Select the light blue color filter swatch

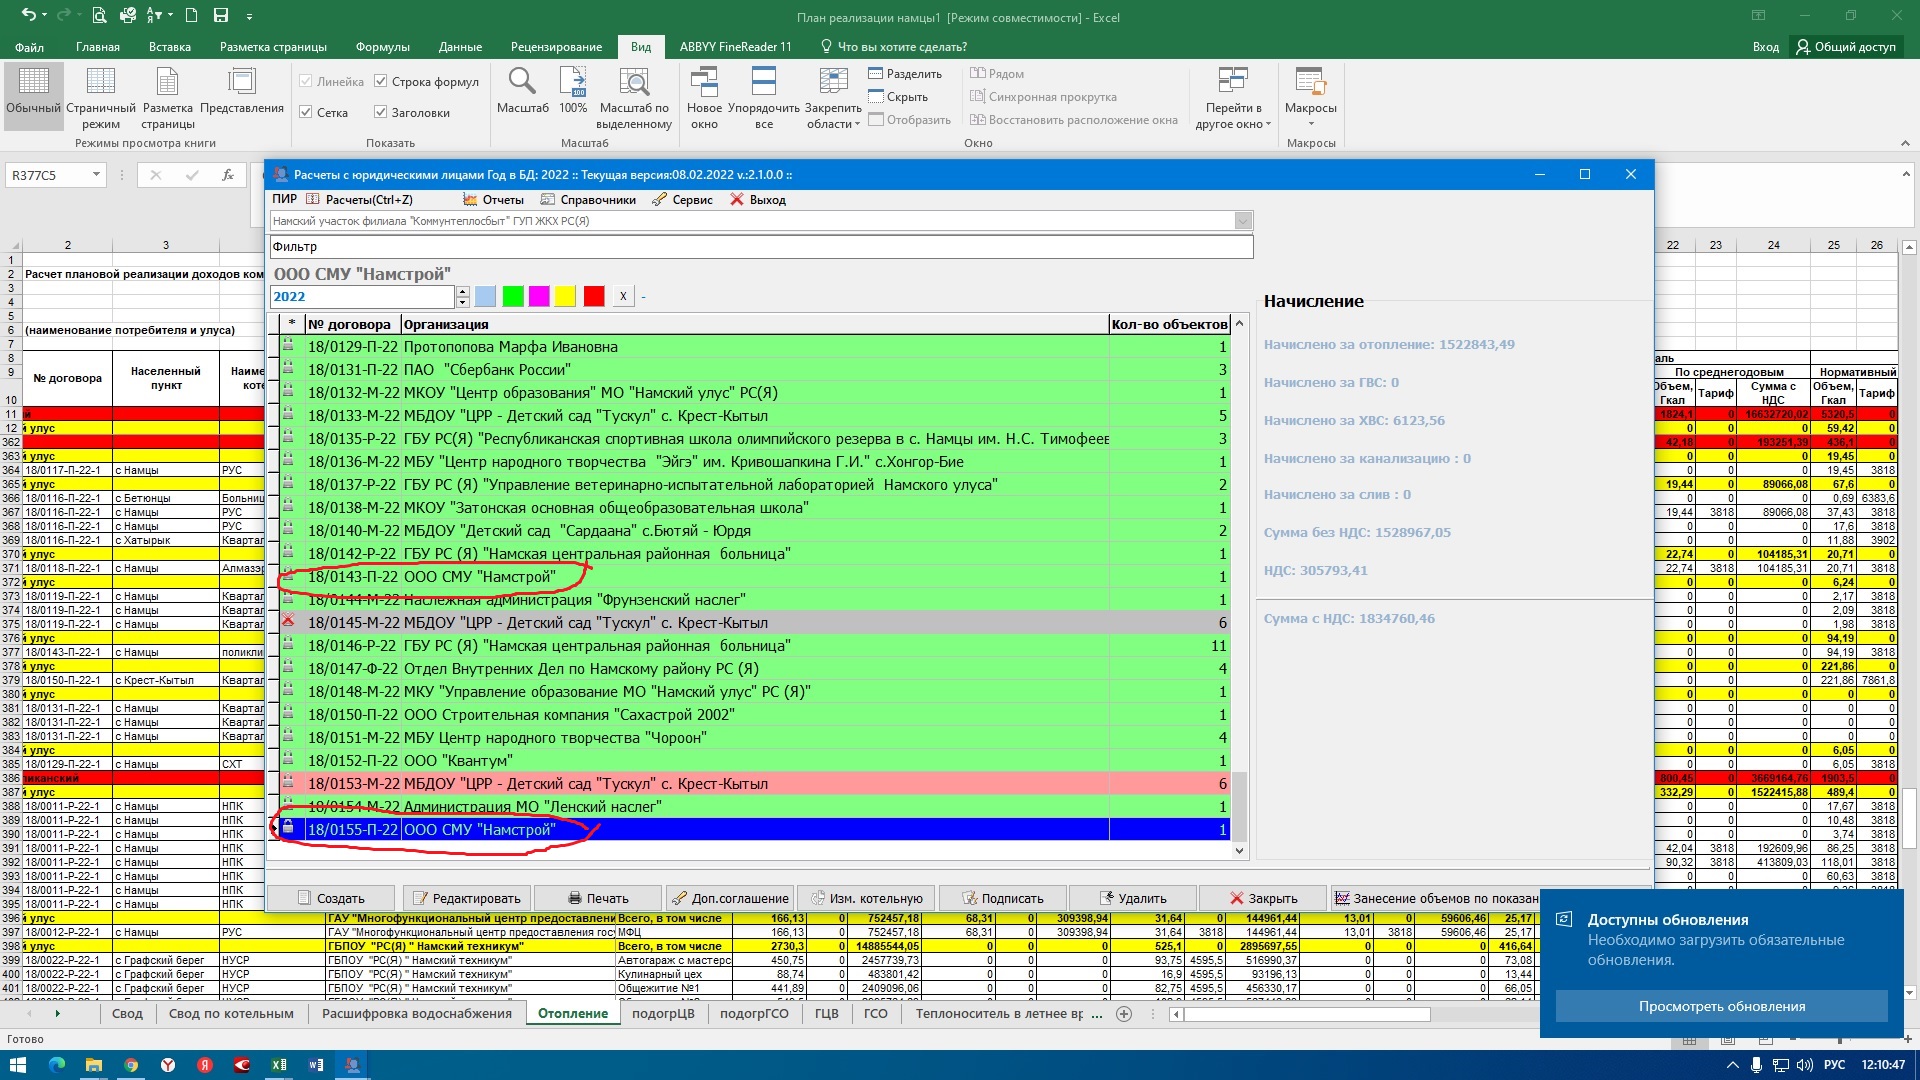485,296
